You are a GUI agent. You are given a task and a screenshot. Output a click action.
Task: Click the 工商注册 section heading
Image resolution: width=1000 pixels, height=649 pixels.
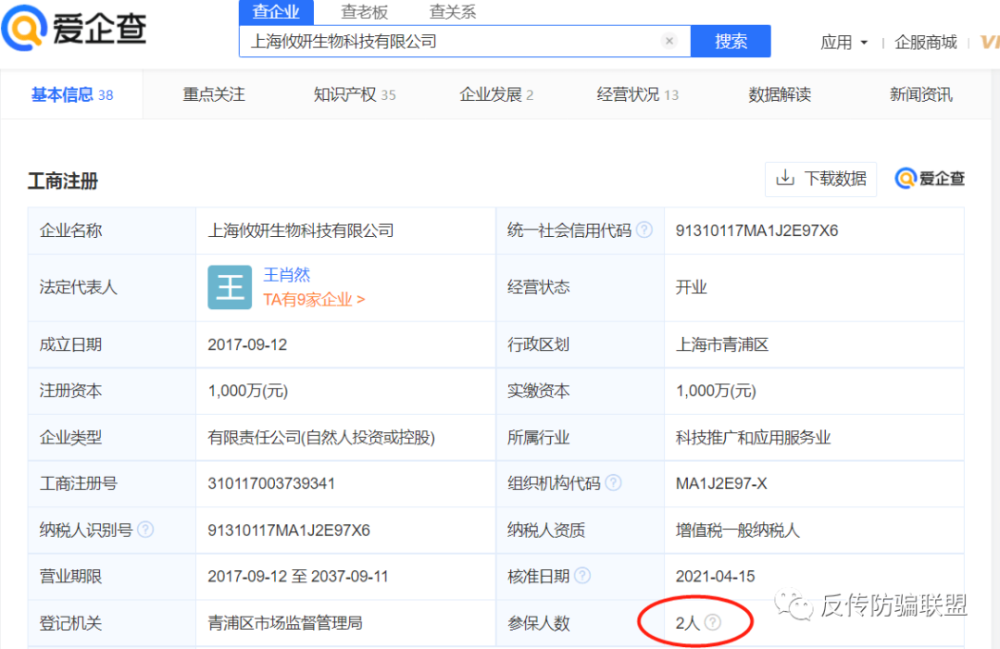tap(62, 181)
